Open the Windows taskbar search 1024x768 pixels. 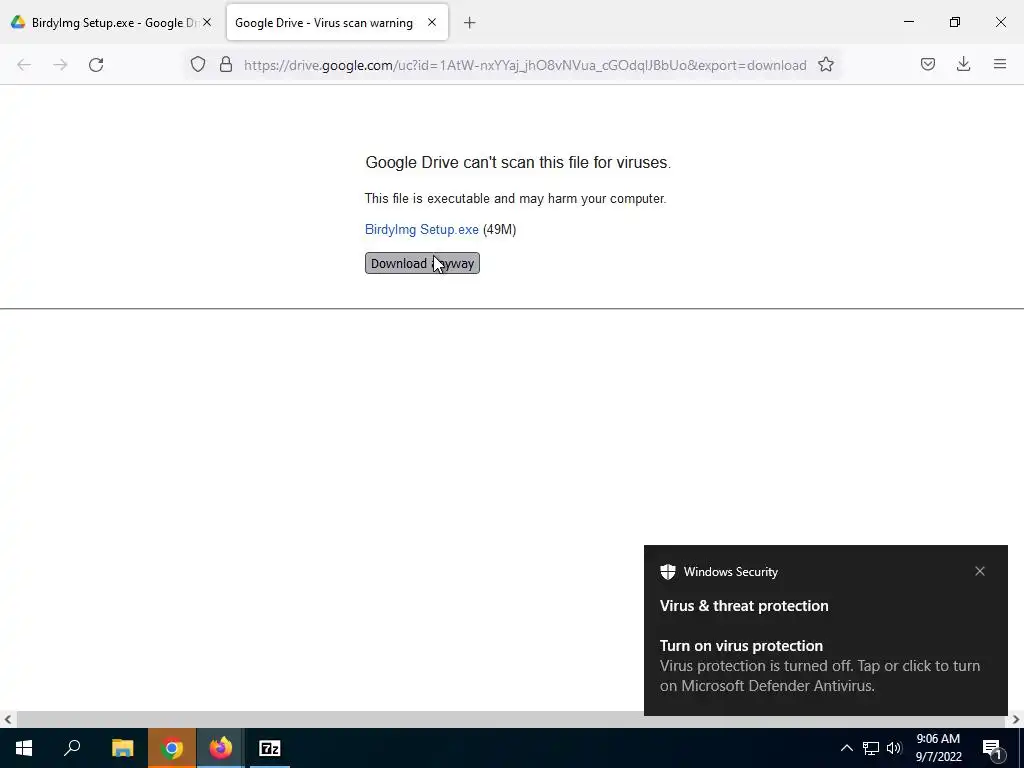coord(72,748)
